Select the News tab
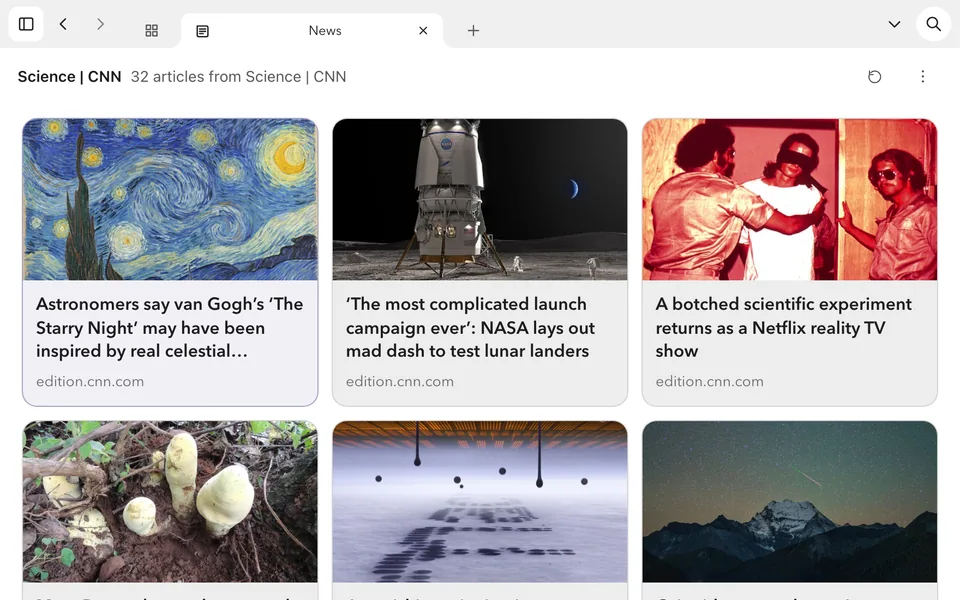Viewport: 960px width, 600px height. [x=312, y=31]
